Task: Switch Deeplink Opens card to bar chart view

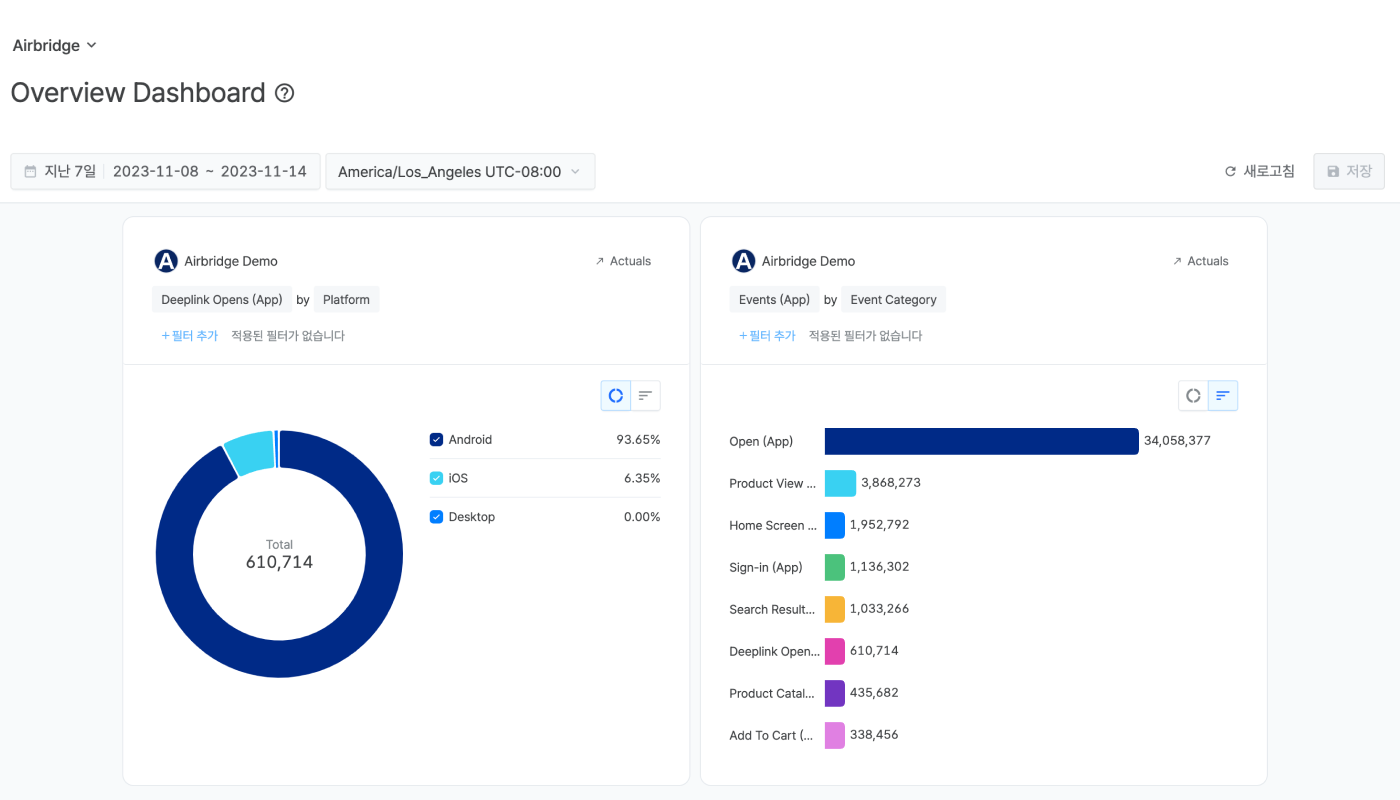Action: [x=646, y=396]
